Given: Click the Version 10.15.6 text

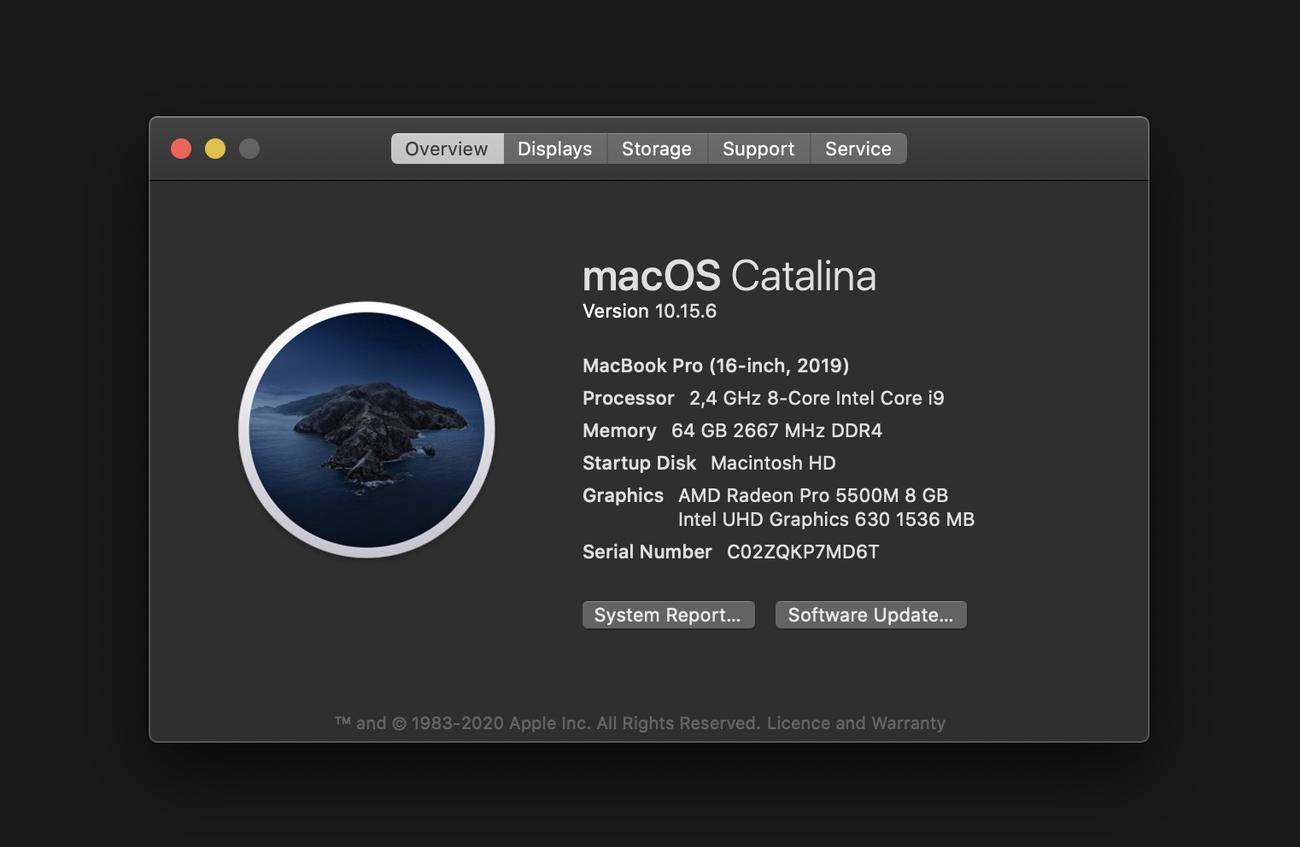Looking at the screenshot, I should (649, 311).
